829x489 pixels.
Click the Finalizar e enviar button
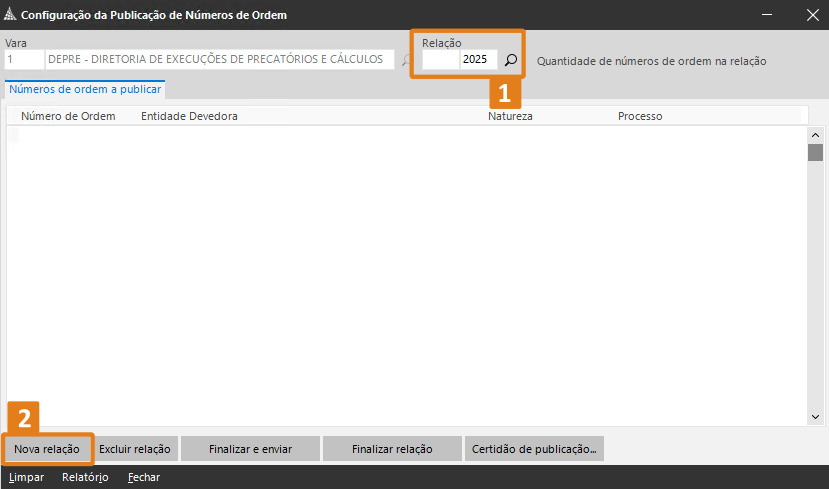pos(250,449)
